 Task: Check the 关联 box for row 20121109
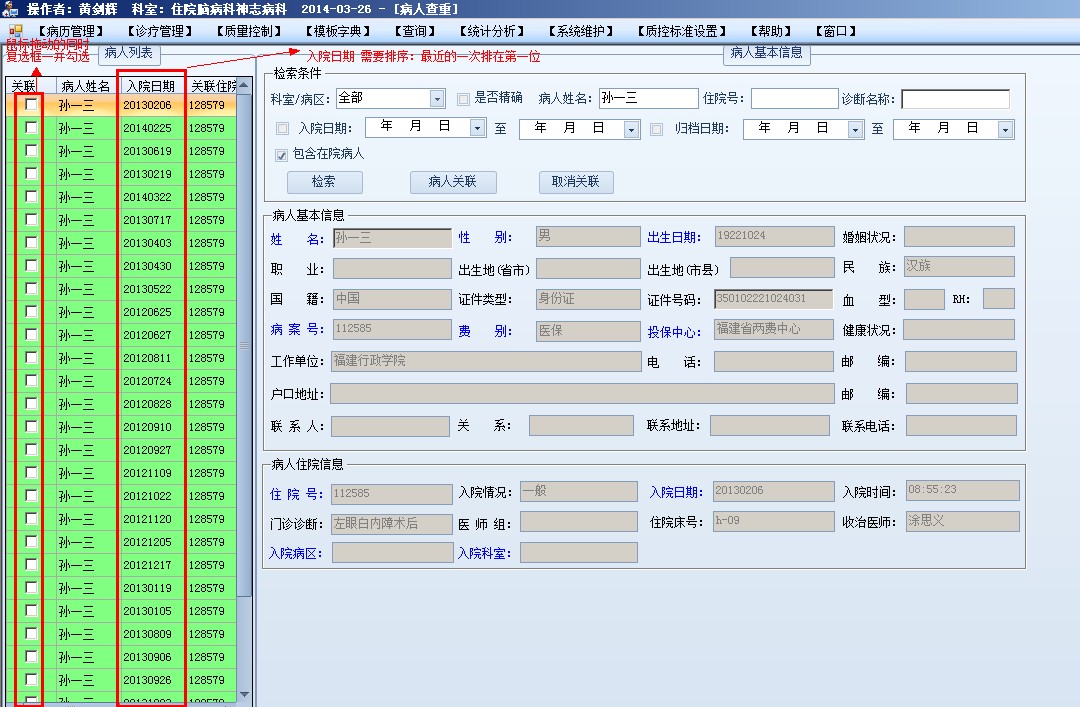pyautogui.click(x=31, y=472)
